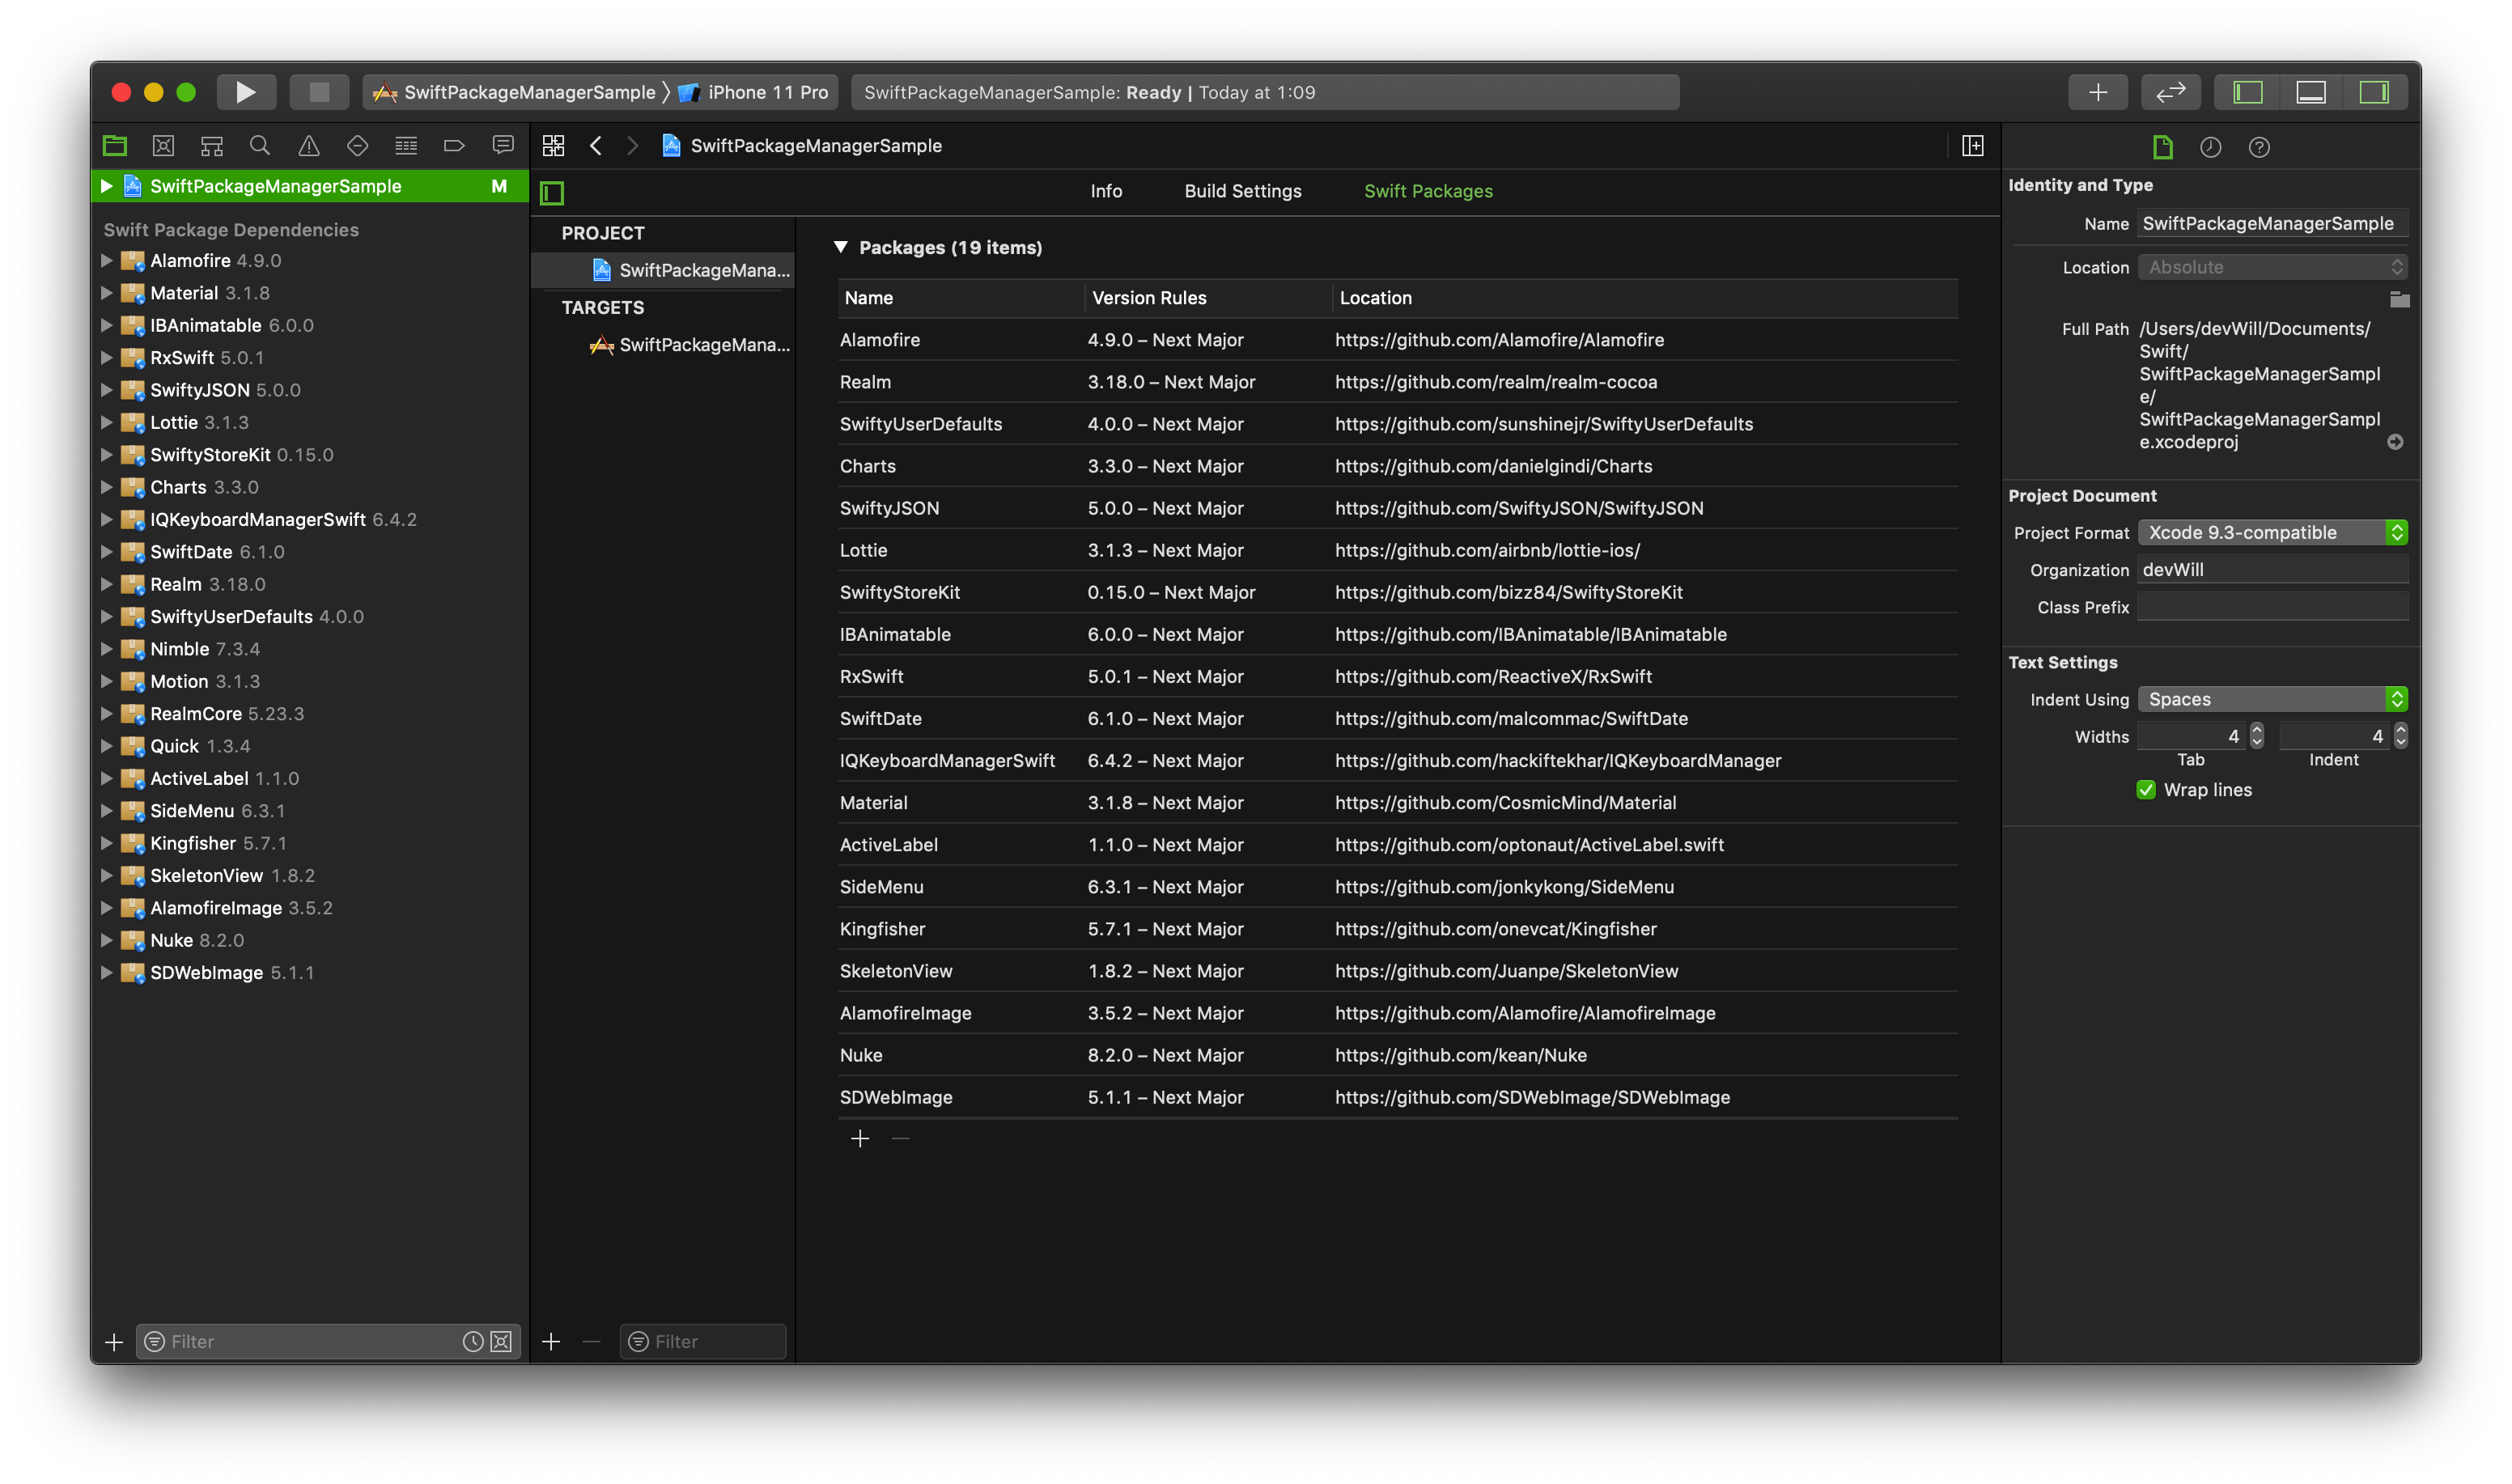The width and height of the screenshot is (2512, 1484).
Task: Adjust the Tab width stepper
Action: point(2257,736)
